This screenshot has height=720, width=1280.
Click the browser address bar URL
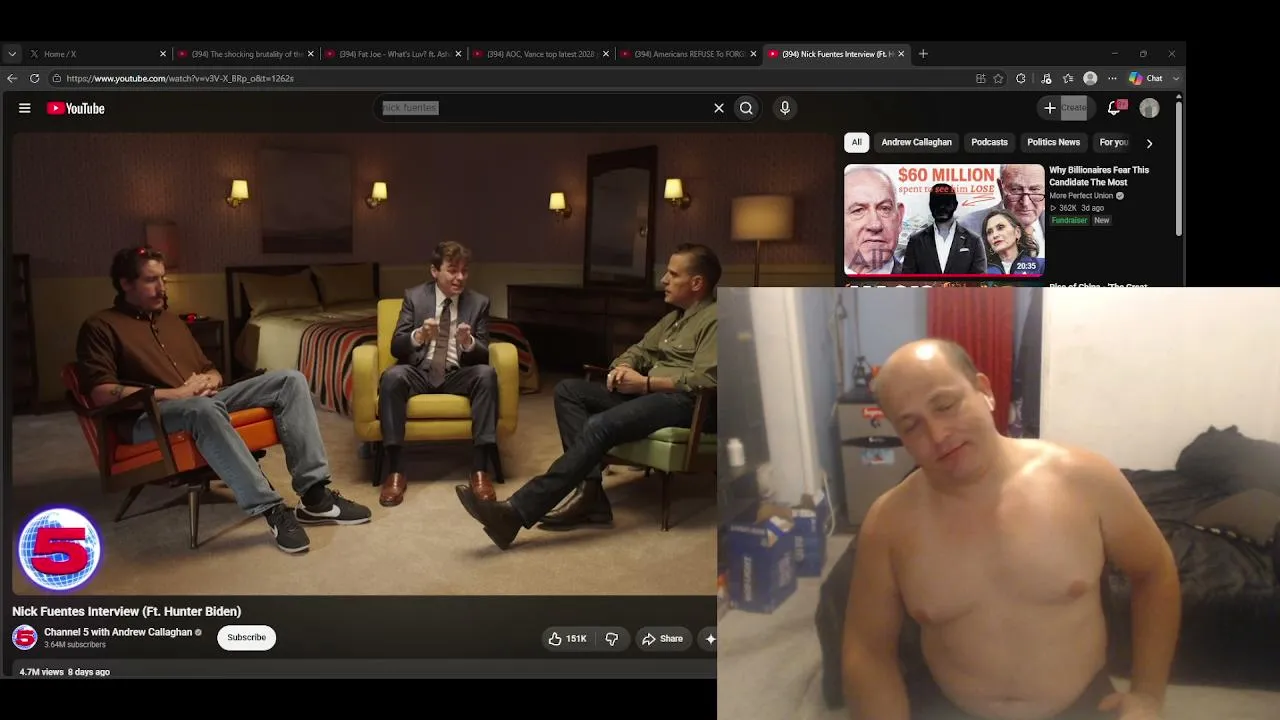[x=180, y=78]
